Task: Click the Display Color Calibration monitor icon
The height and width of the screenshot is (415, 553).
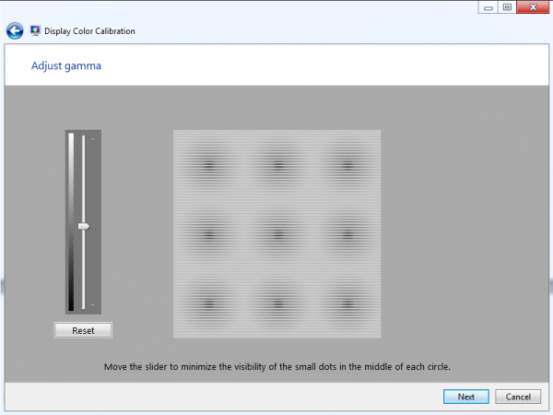Action: [x=35, y=31]
